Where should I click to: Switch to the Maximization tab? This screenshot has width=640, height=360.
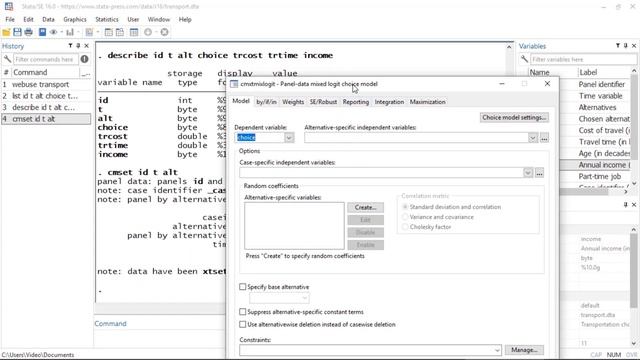click(427, 102)
